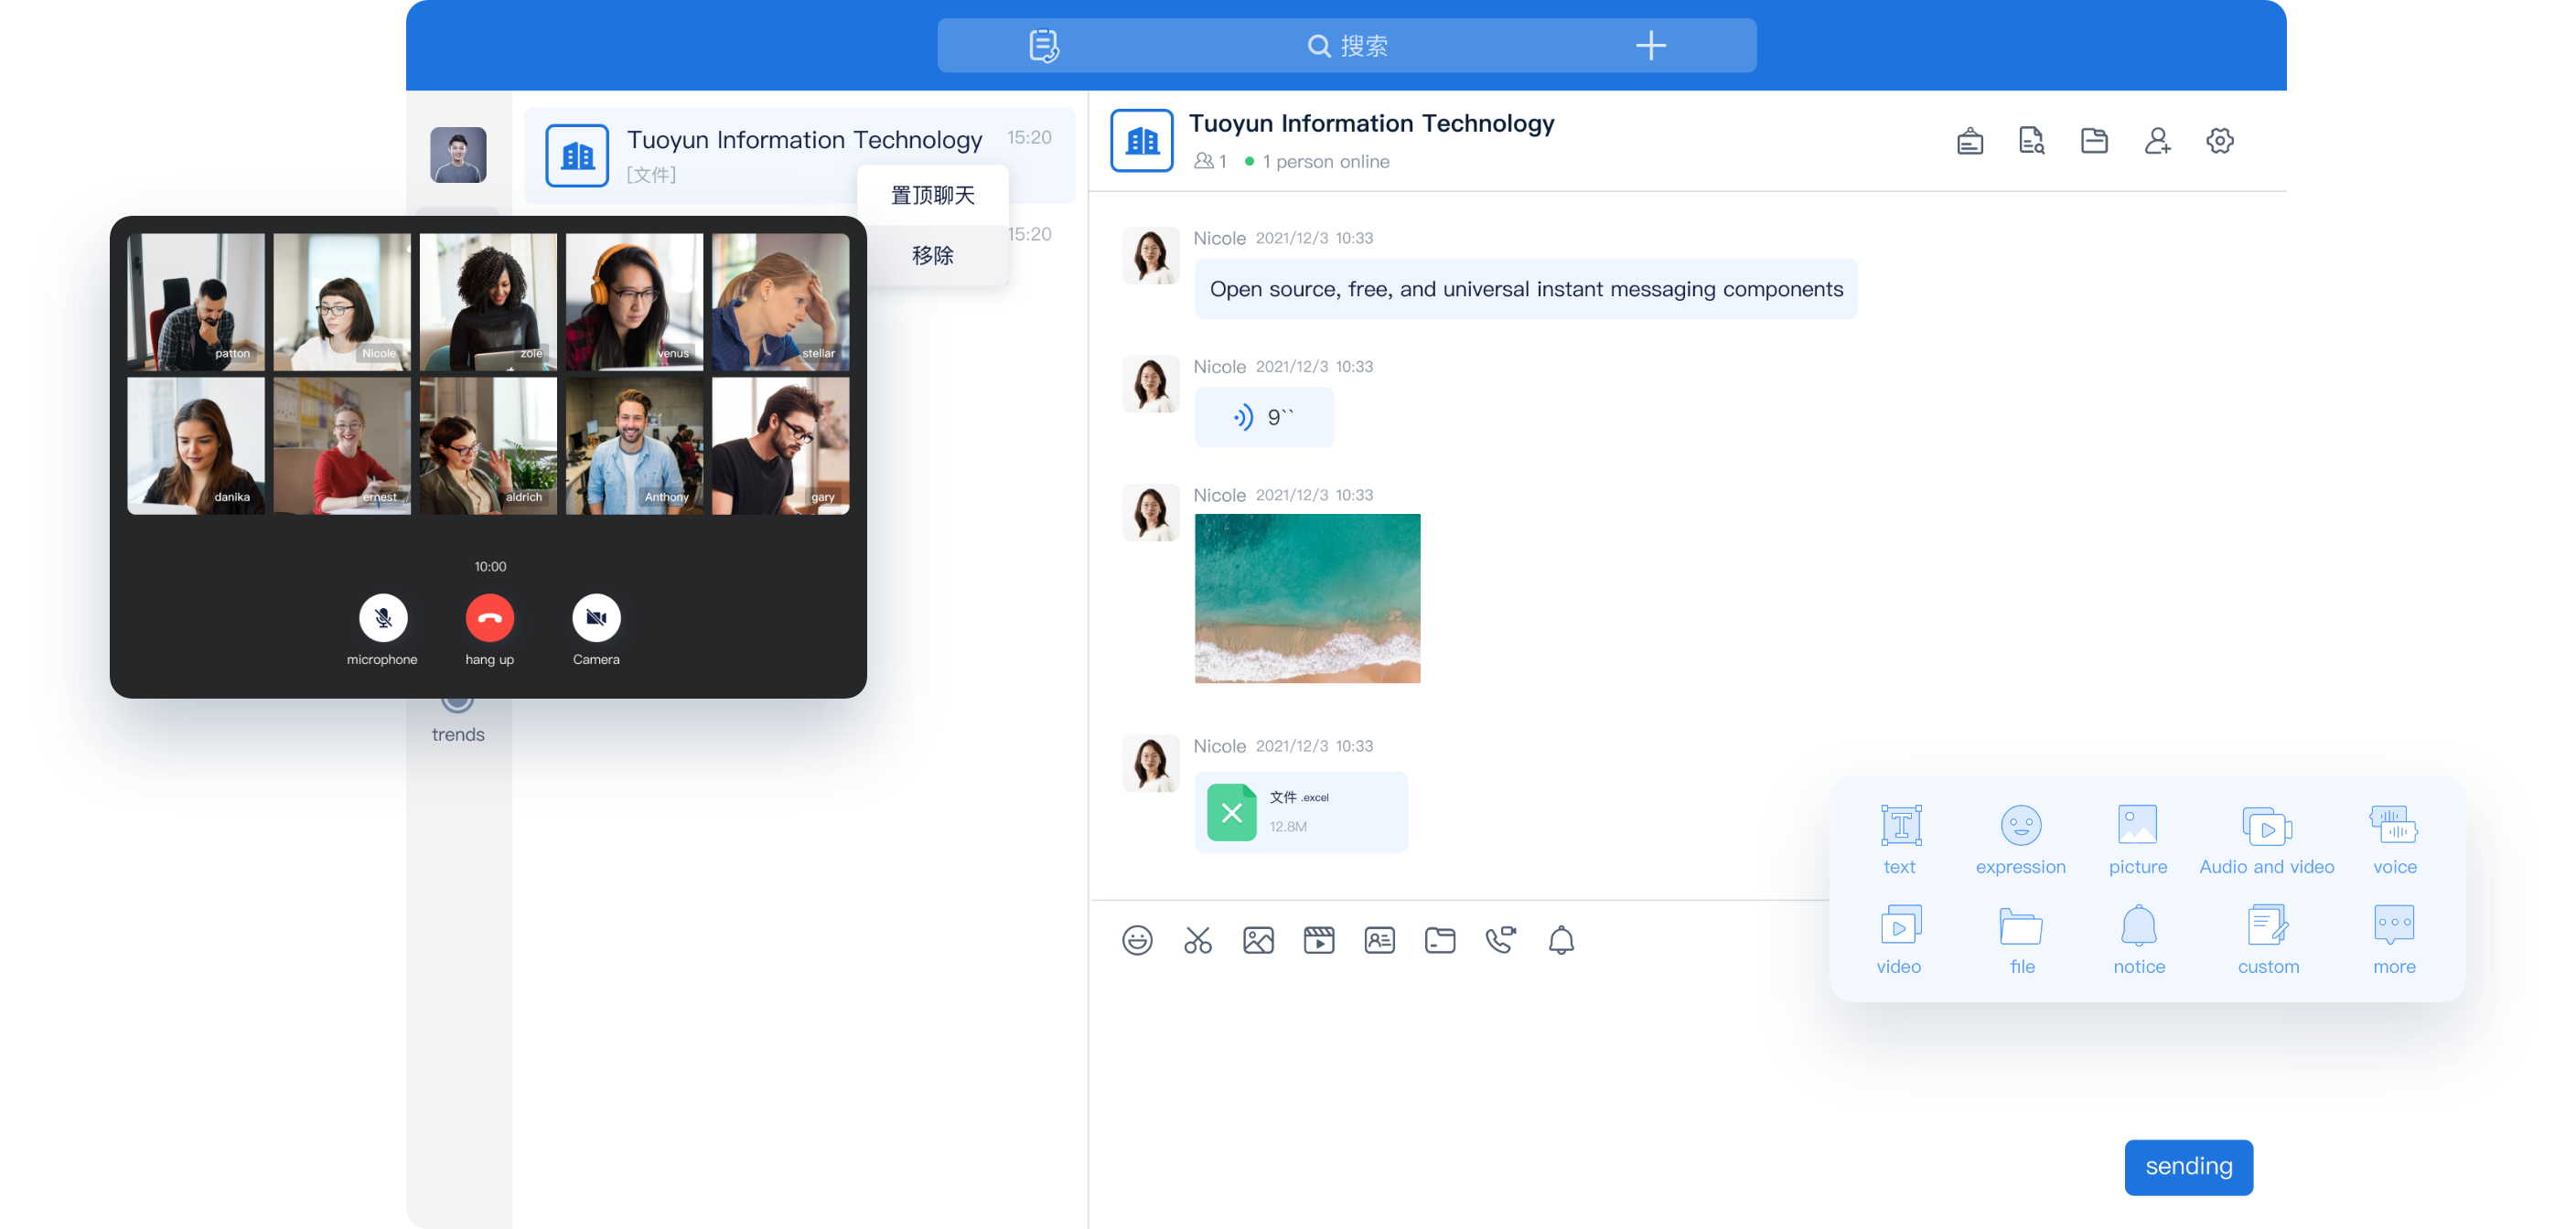Click the emoji icon in message toolbar
The image size is (2576, 1229).
click(1137, 940)
